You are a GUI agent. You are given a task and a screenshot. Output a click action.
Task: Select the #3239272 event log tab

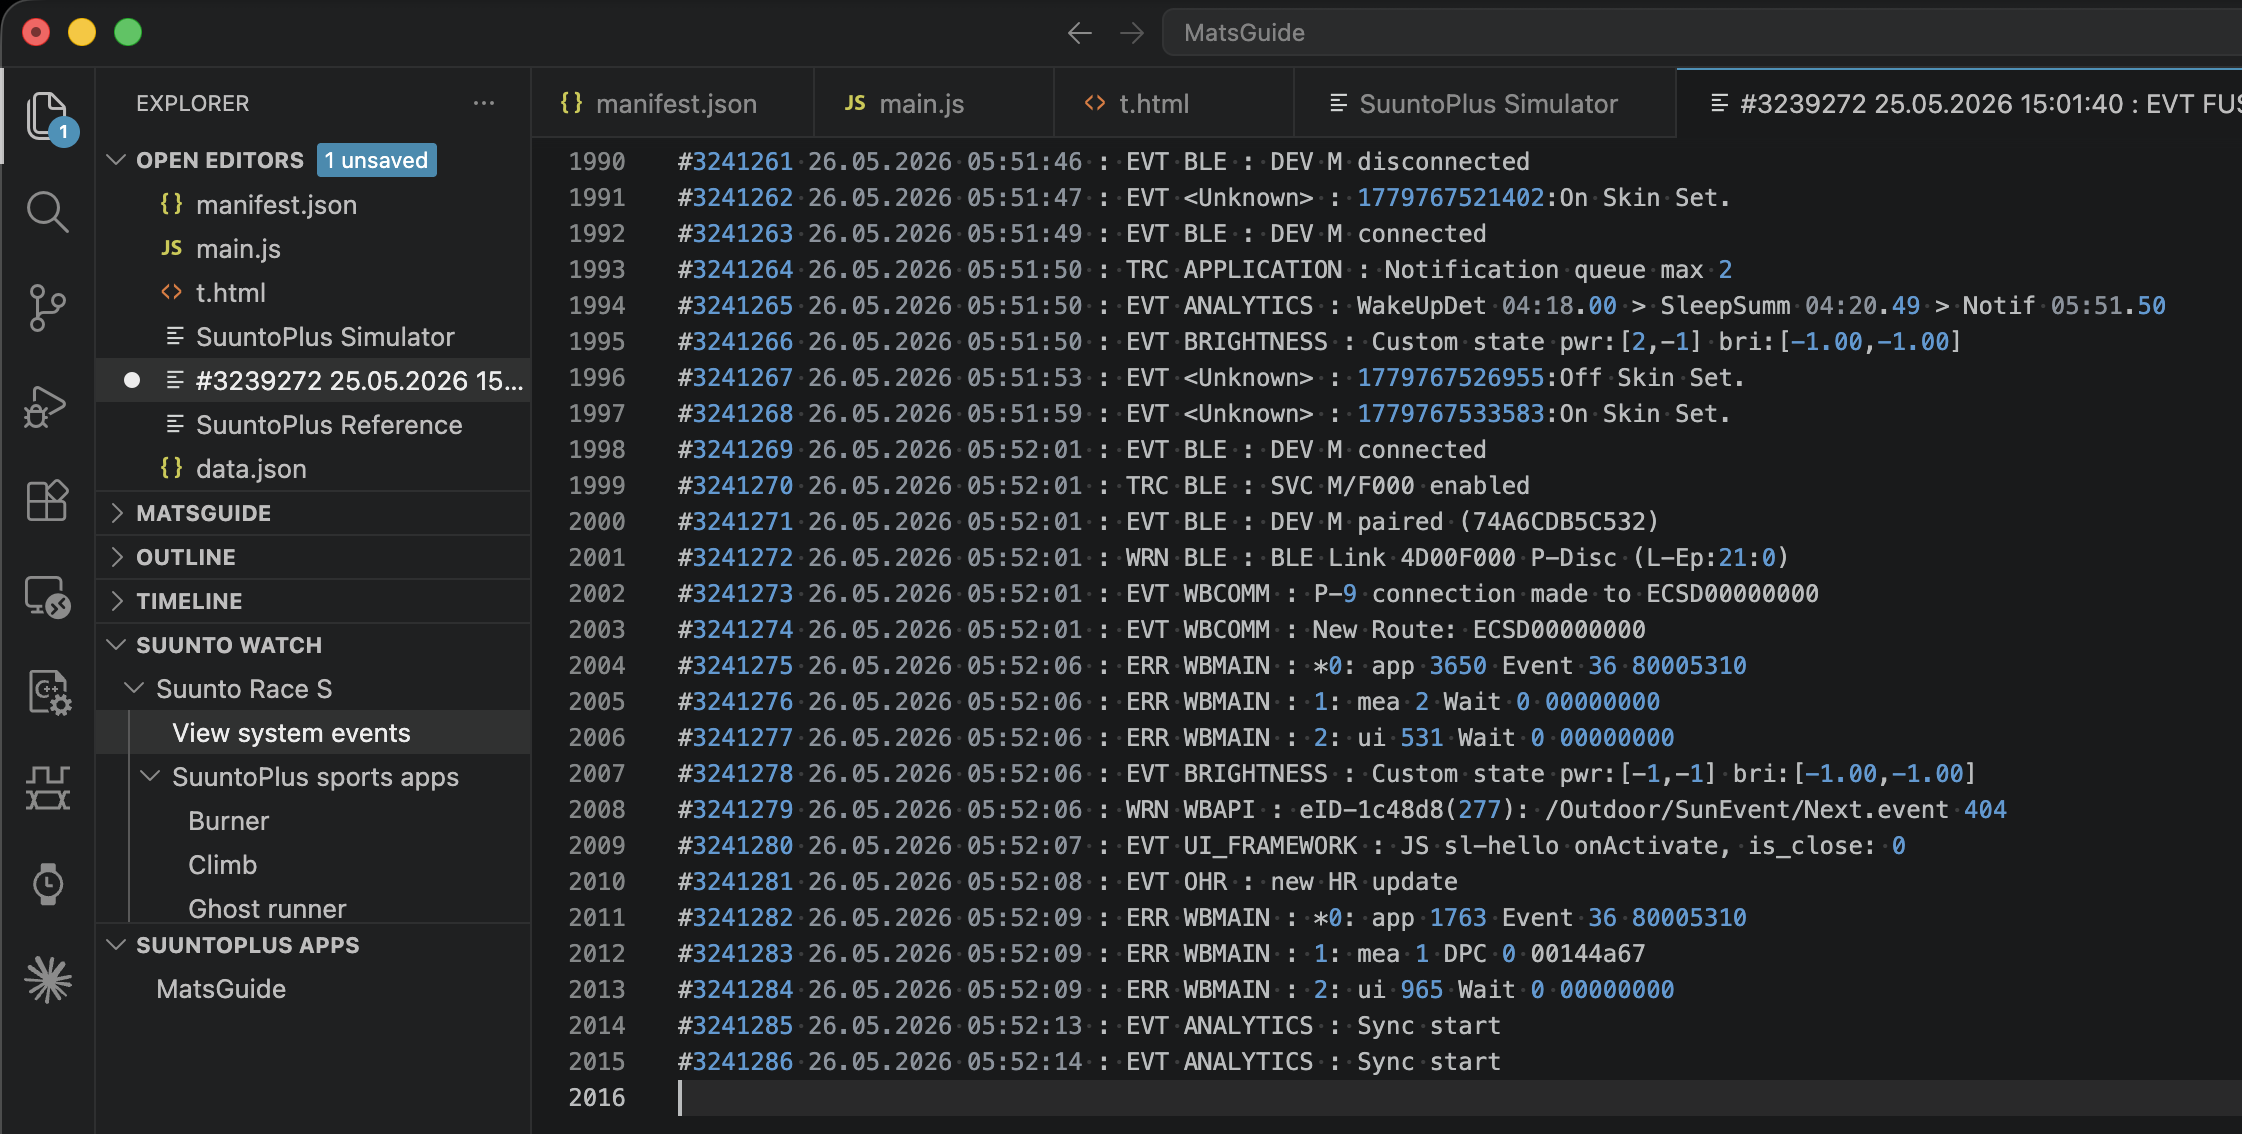click(x=1960, y=103)
